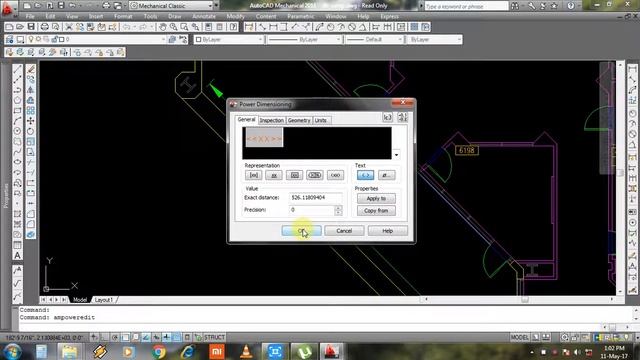Click OK in Power Dimensioning dialog
The width and height of the screenshot is (640, 360).
point(301,231)
